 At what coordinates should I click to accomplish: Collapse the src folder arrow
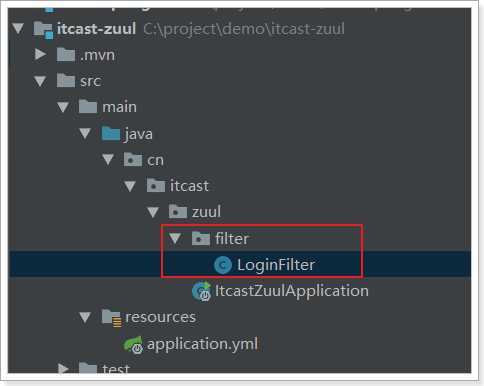(40, 81)
